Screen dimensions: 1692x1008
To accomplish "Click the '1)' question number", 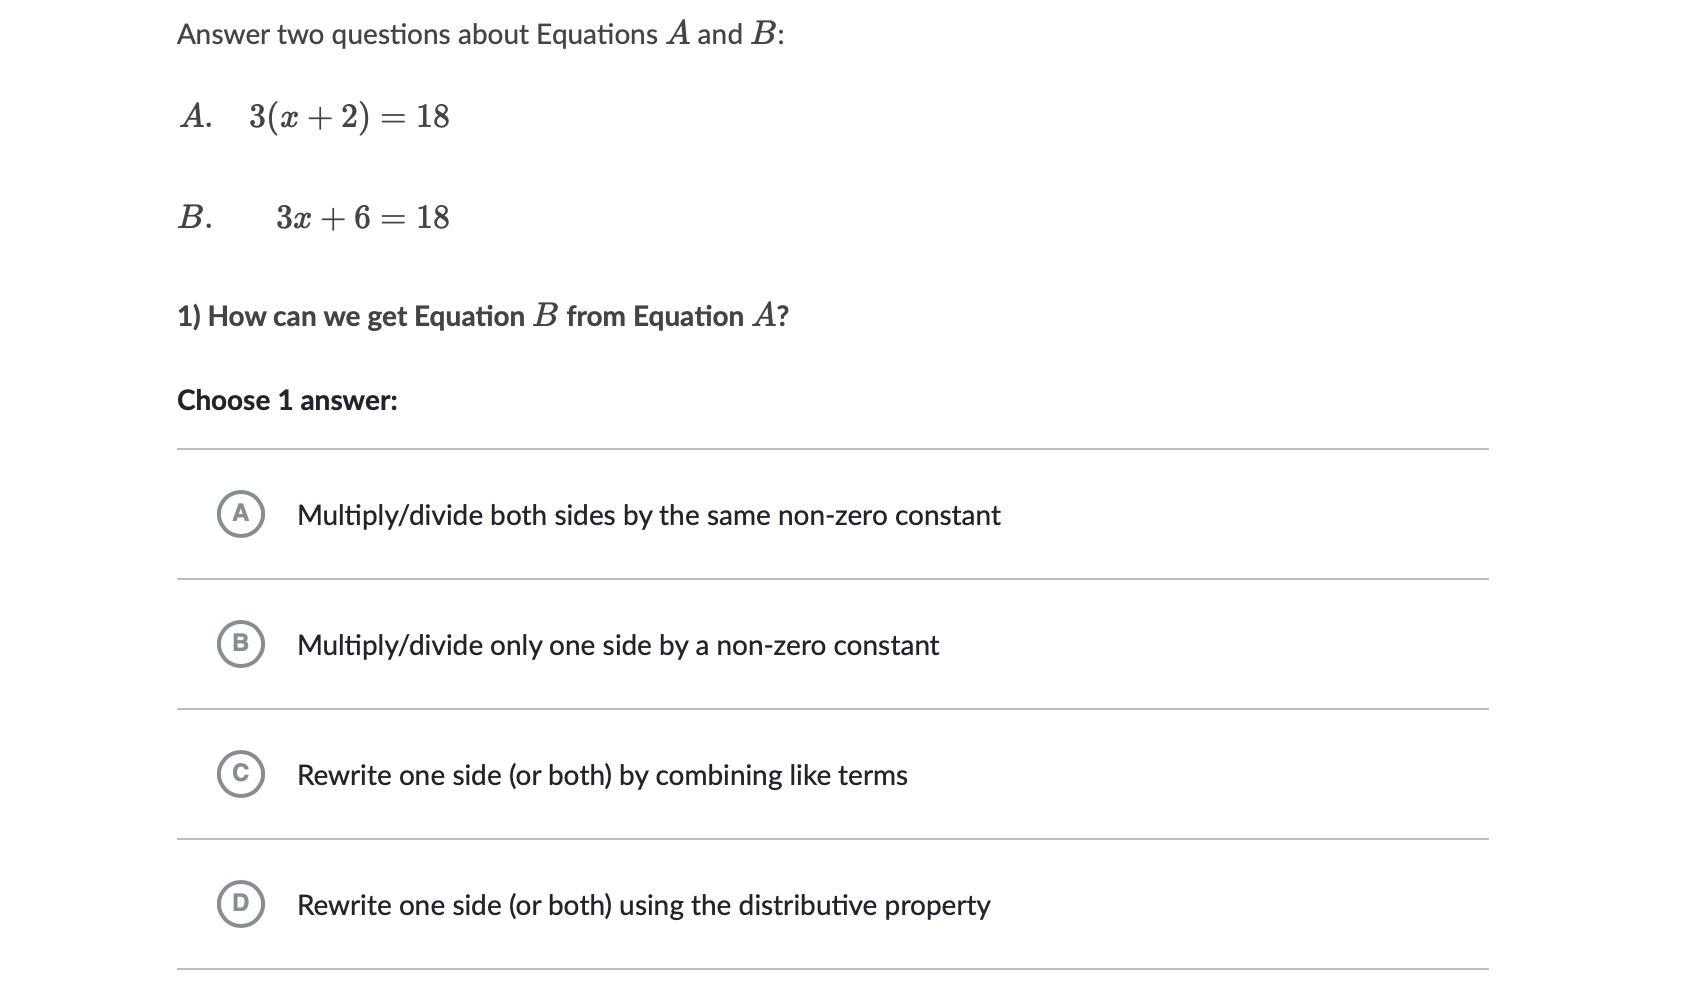I will coord(189,317).
